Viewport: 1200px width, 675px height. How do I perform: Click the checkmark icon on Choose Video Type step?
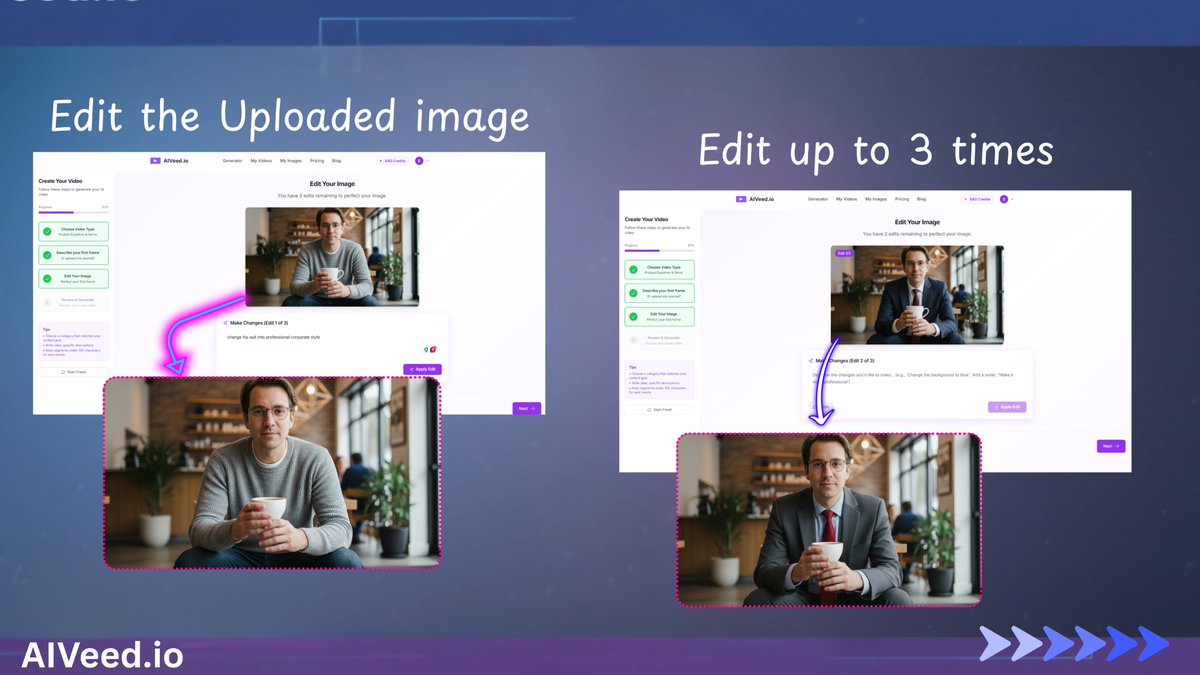(45, 231)
